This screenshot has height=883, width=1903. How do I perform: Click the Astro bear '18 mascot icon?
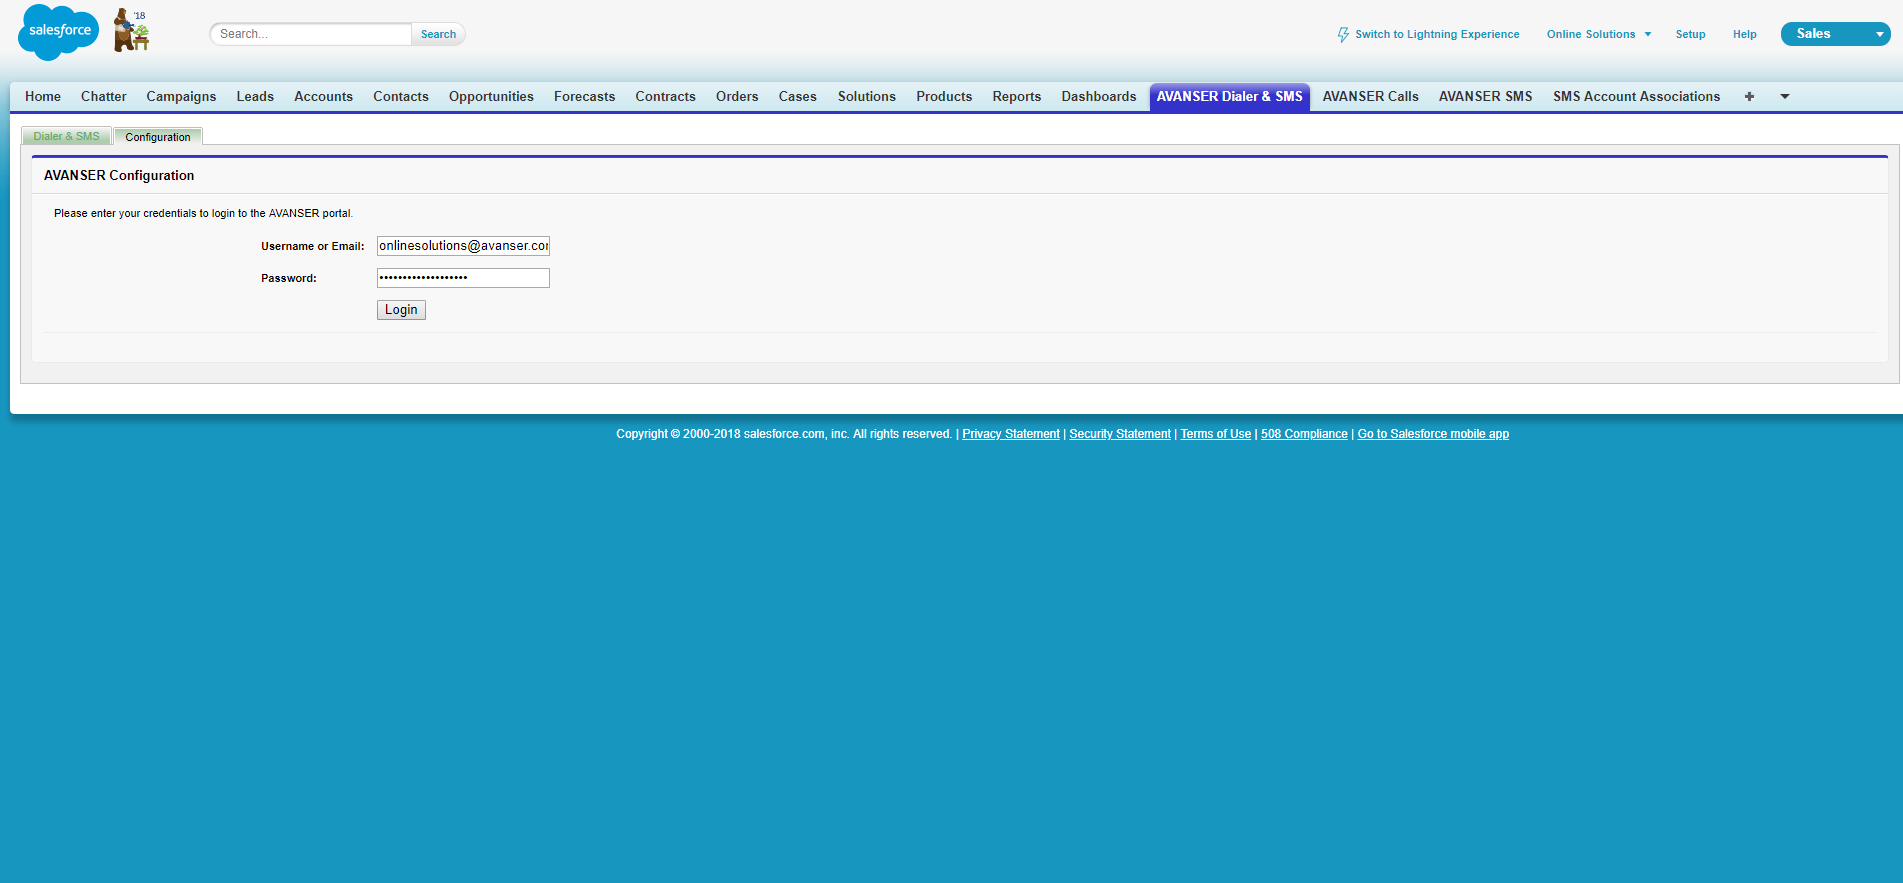click(131, 30)
